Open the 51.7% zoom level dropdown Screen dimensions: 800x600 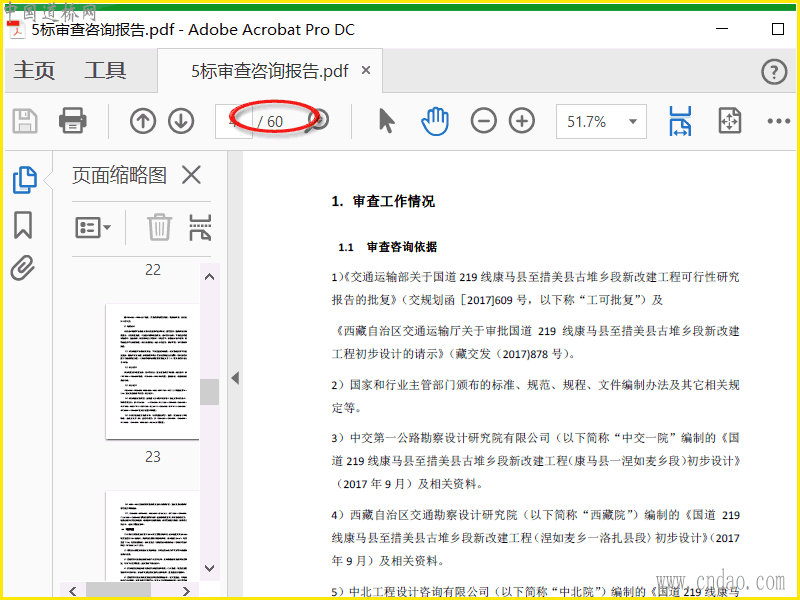pos(601,121)
